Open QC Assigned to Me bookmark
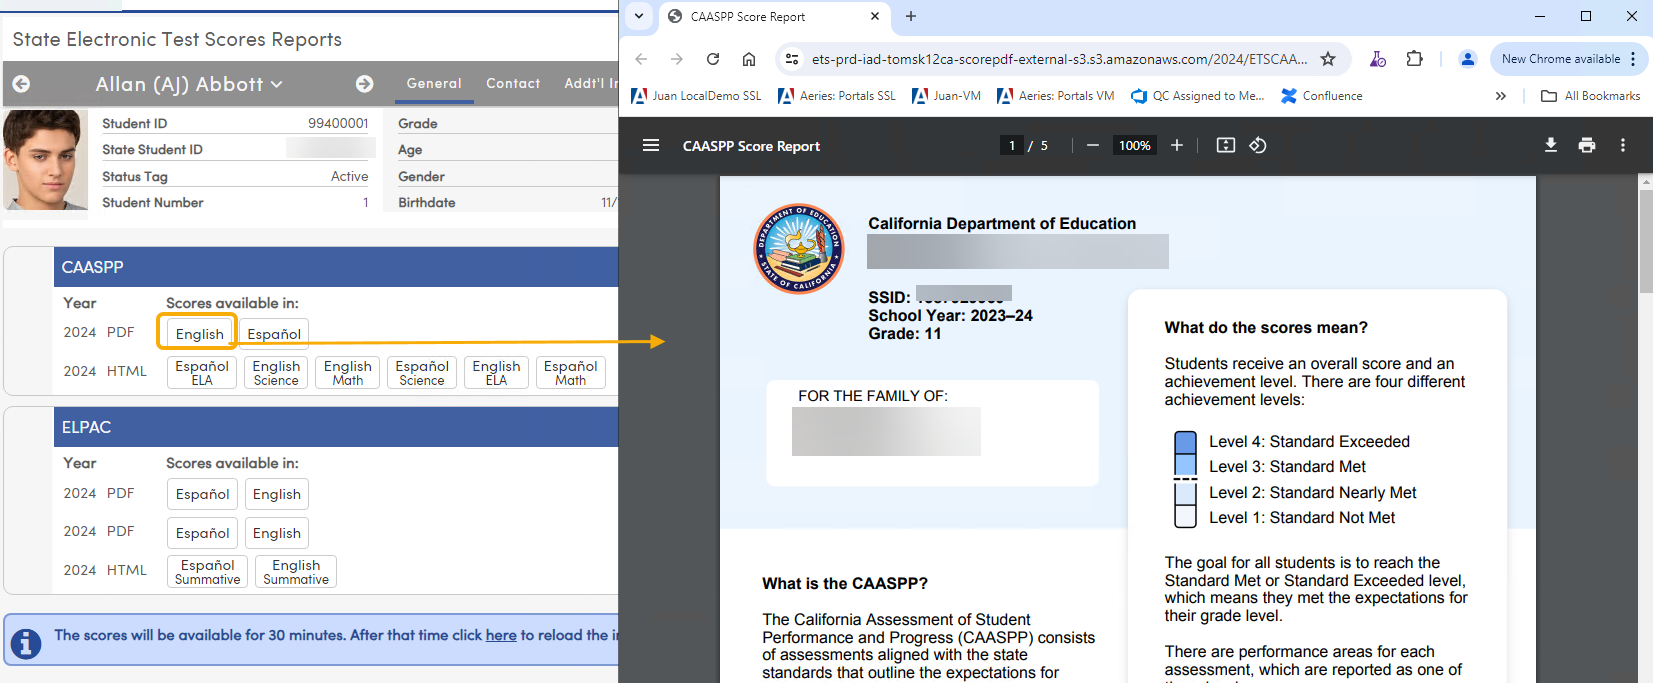1653x683 pixels. point(1197,96)
